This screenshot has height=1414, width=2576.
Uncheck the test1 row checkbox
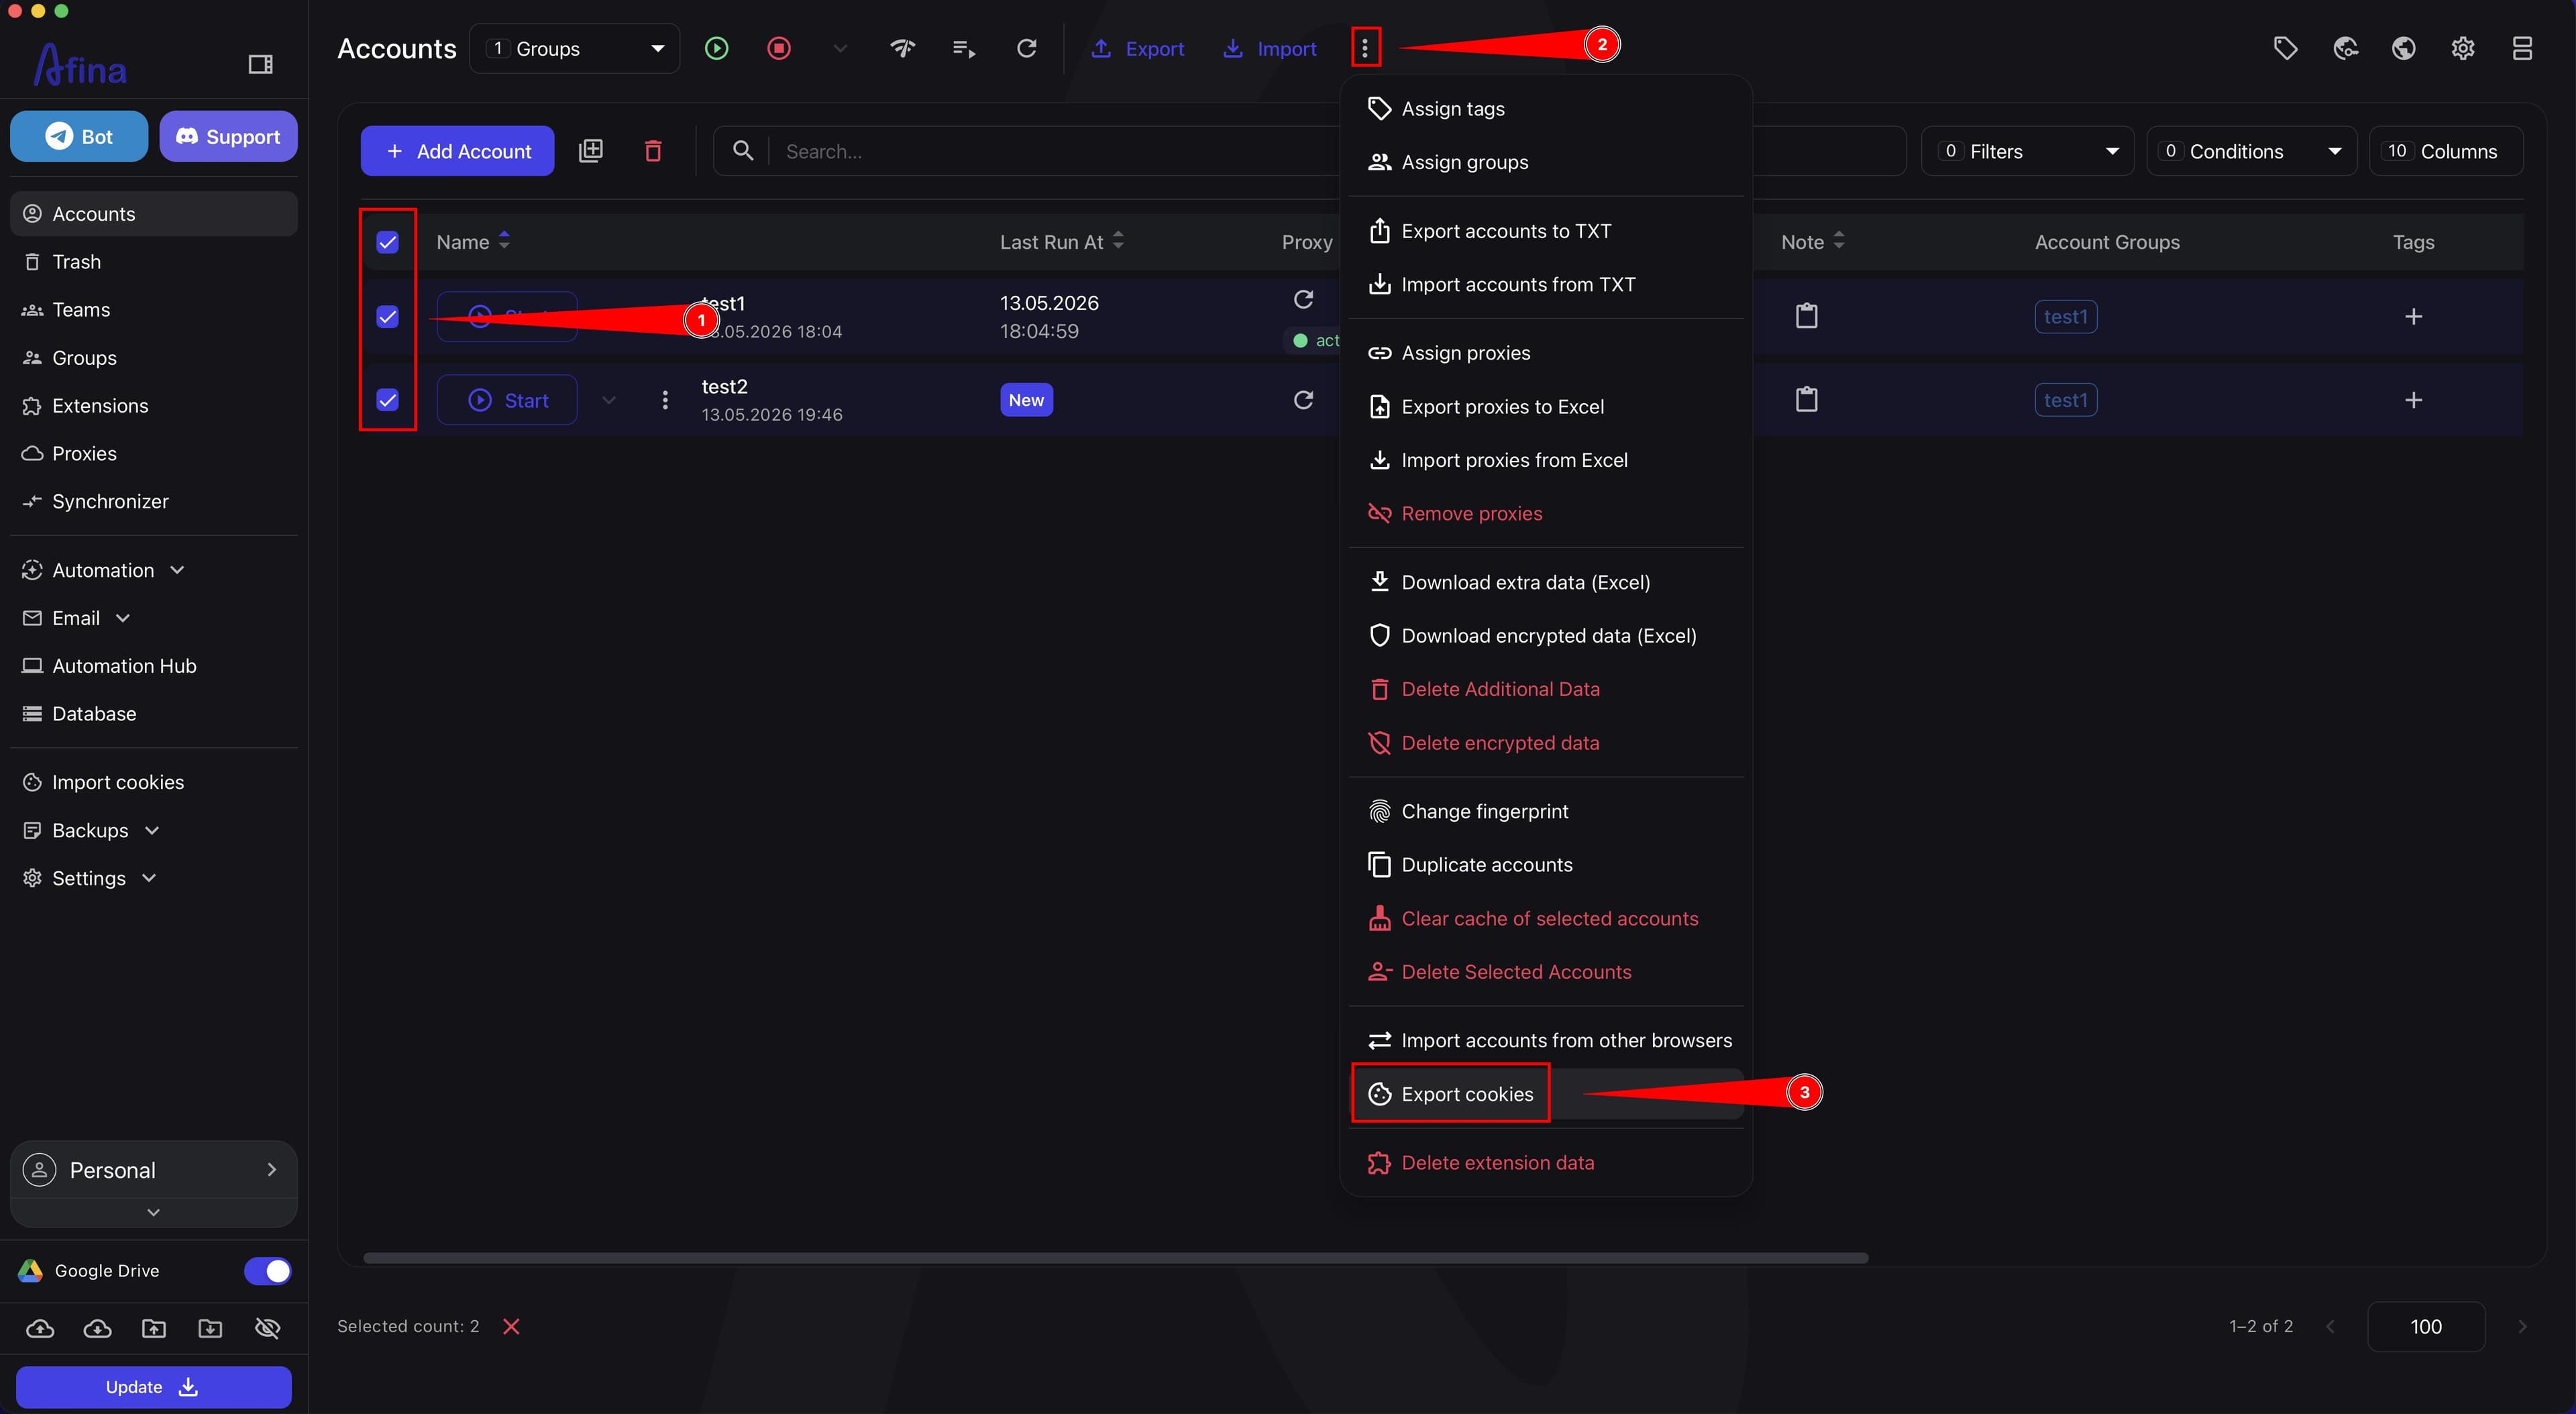(x=387, y=317)
